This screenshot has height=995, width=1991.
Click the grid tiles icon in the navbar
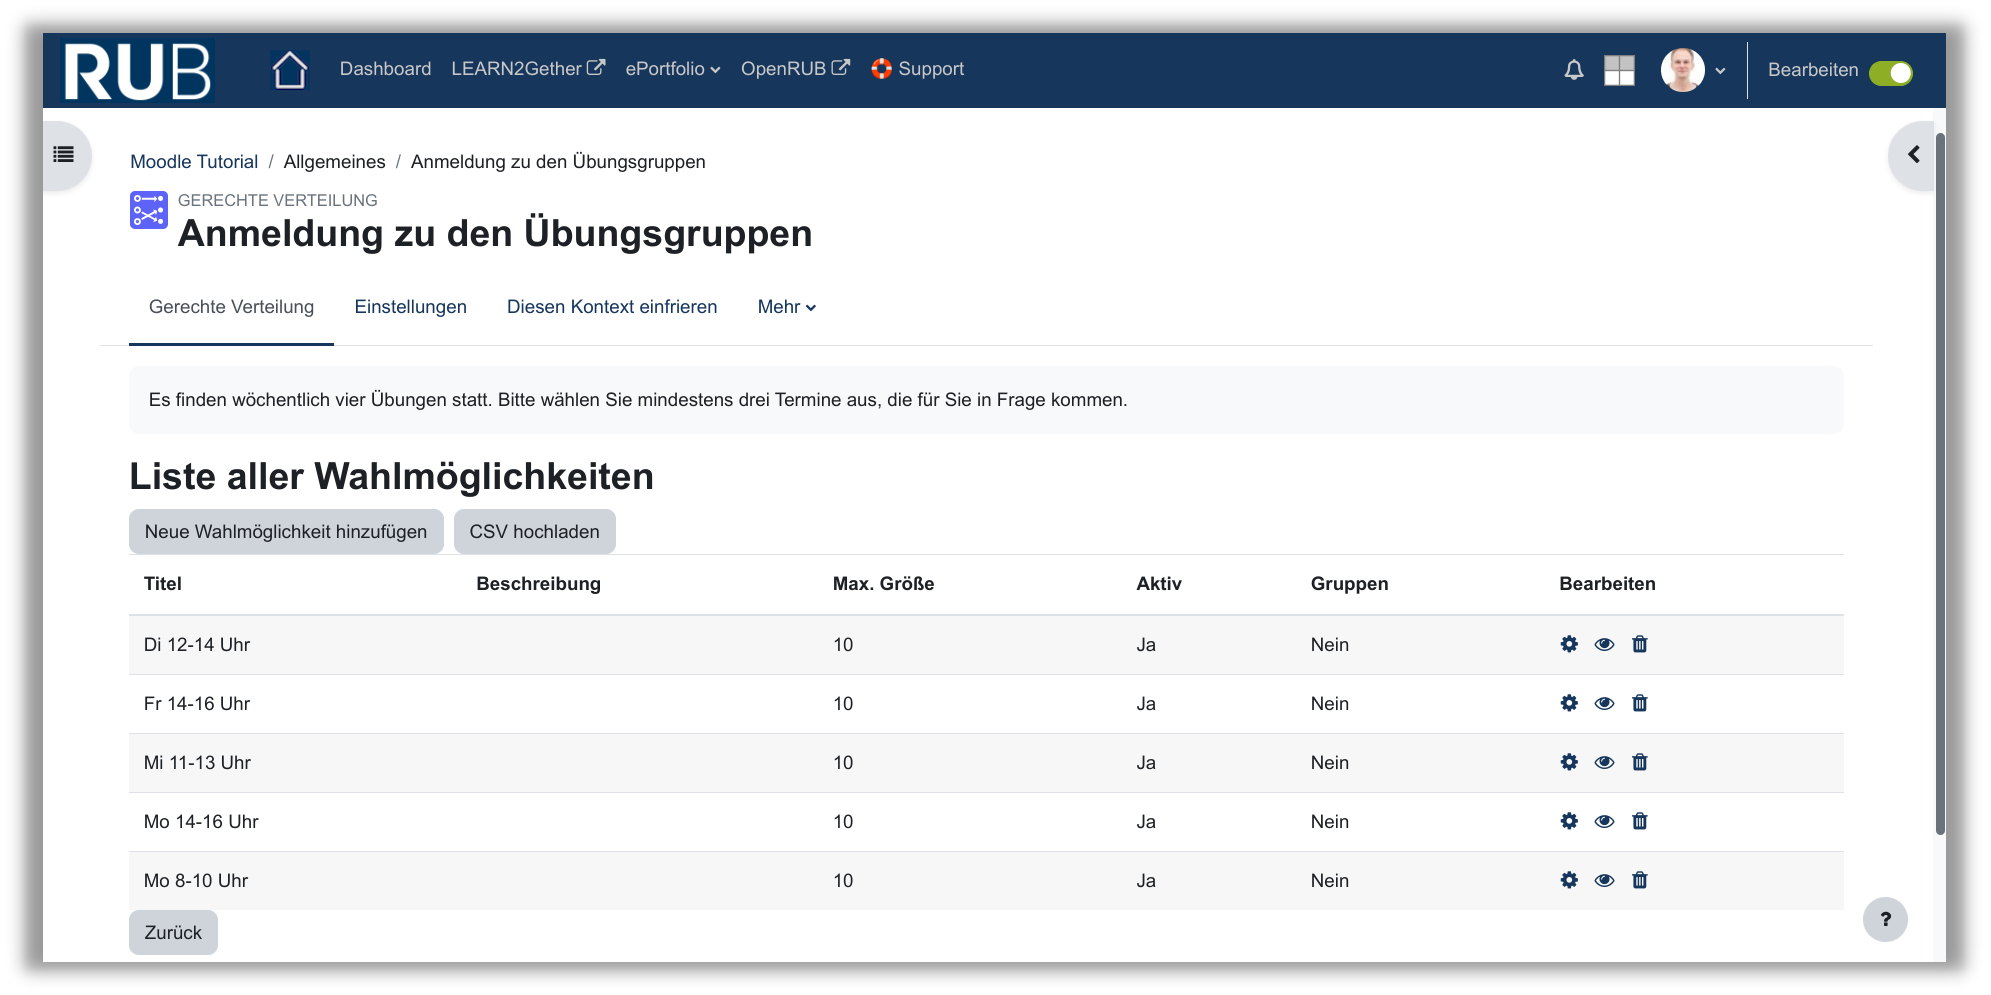[x=1618, y=70]
